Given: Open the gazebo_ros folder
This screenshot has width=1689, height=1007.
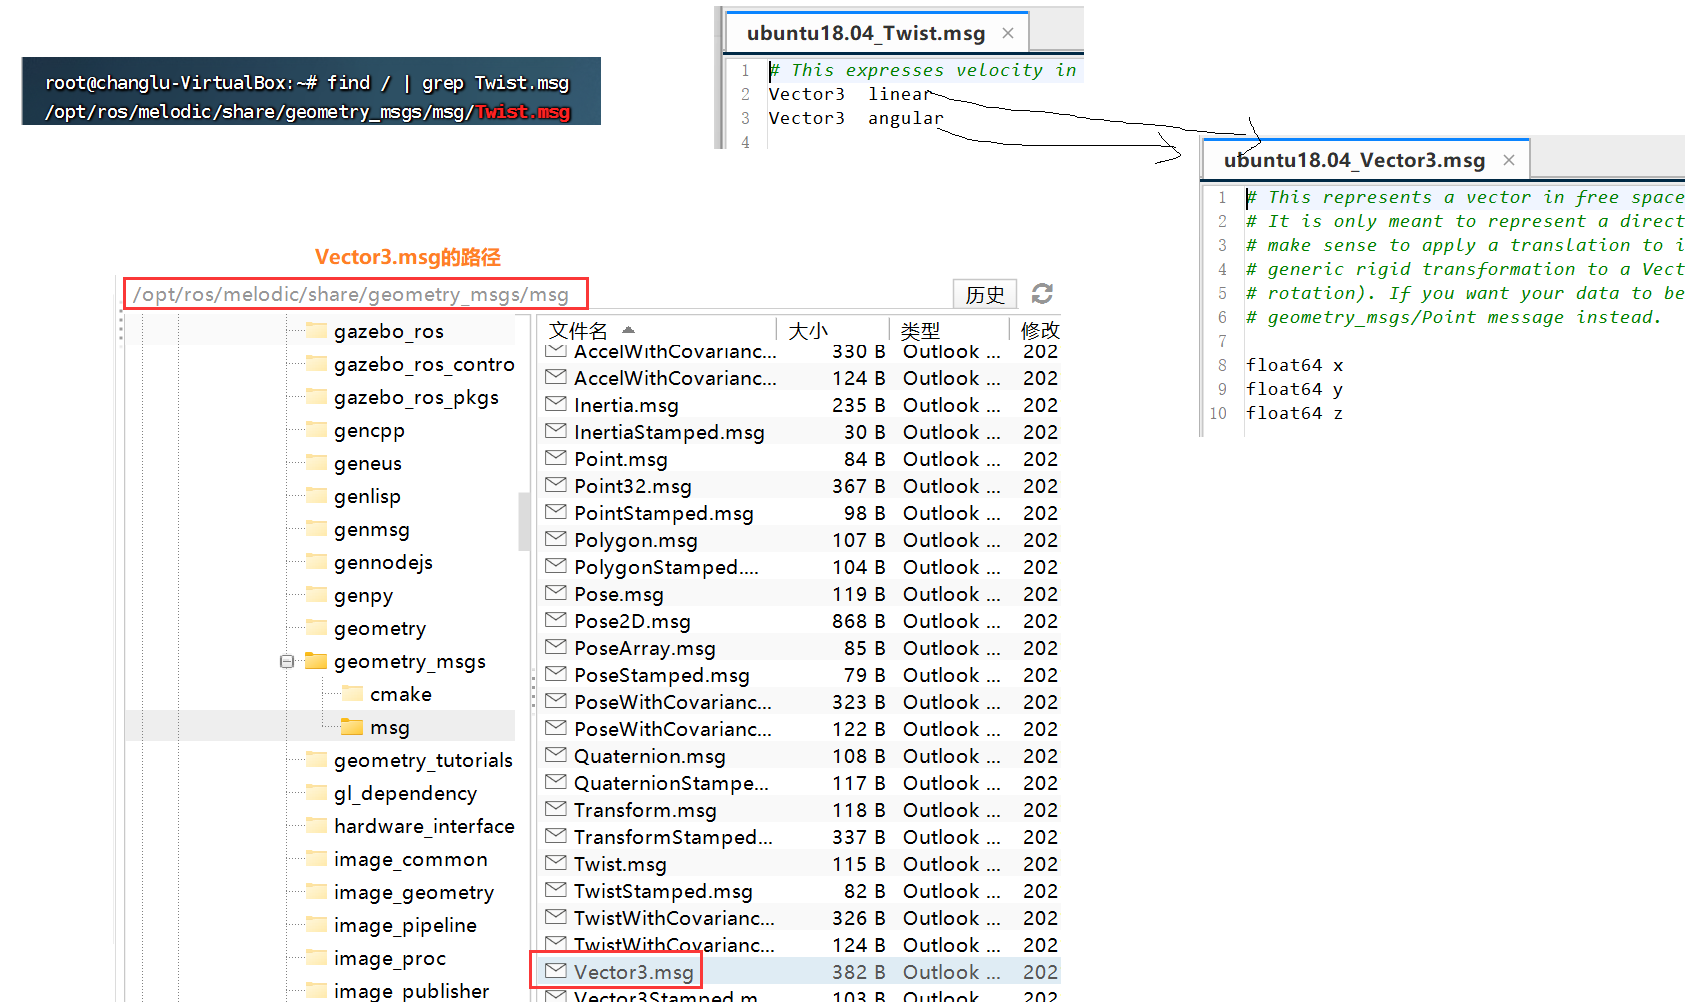Looking at the screenshot, I should 388,331.
